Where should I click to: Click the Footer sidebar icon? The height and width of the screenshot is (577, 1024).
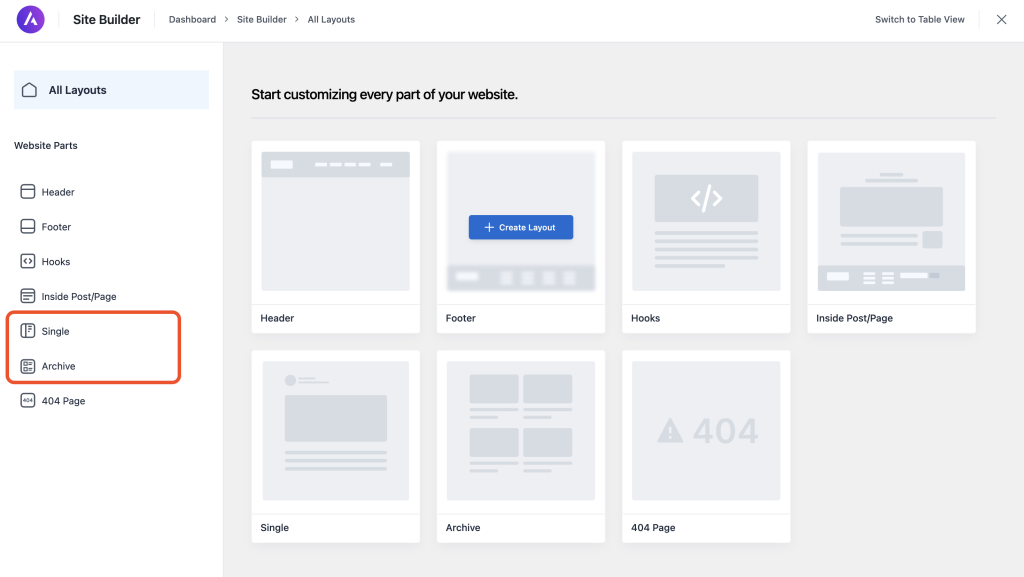tap(27, 226)
